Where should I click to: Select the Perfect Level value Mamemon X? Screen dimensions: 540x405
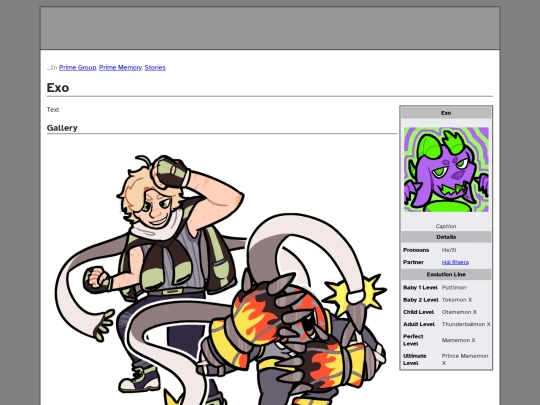point(458,340)
